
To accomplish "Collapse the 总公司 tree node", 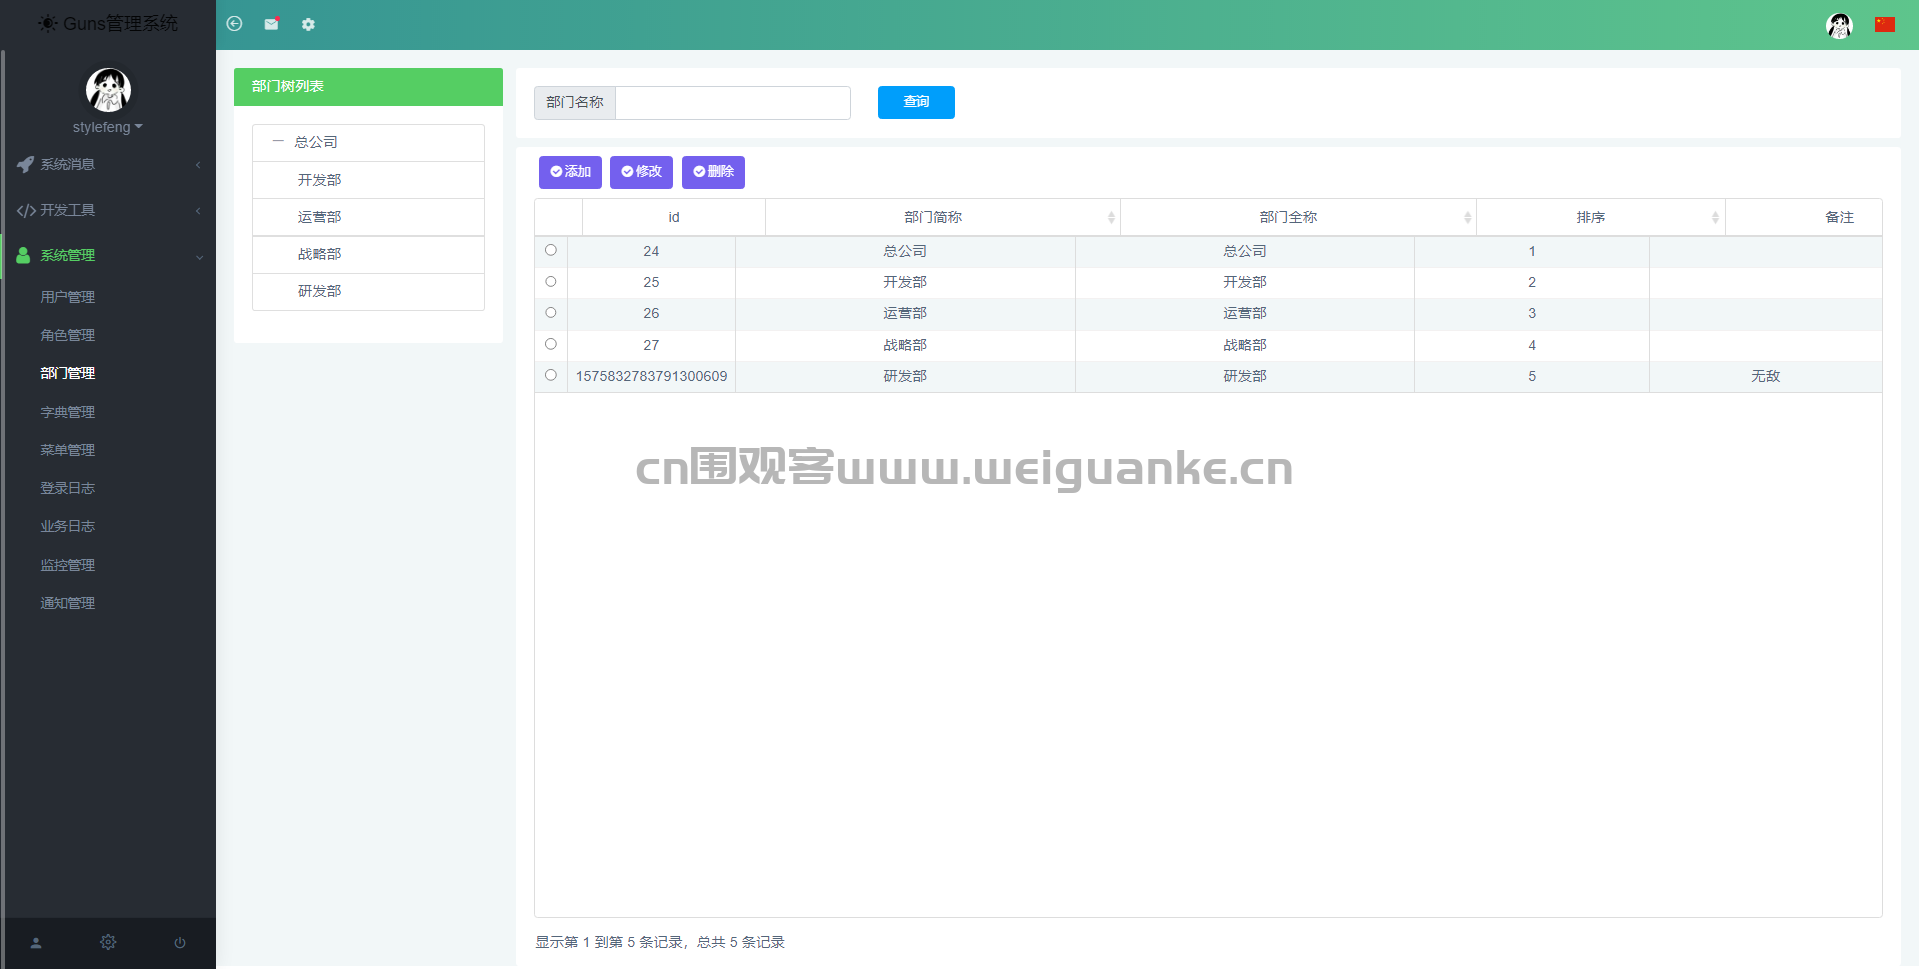I will 278,142.
